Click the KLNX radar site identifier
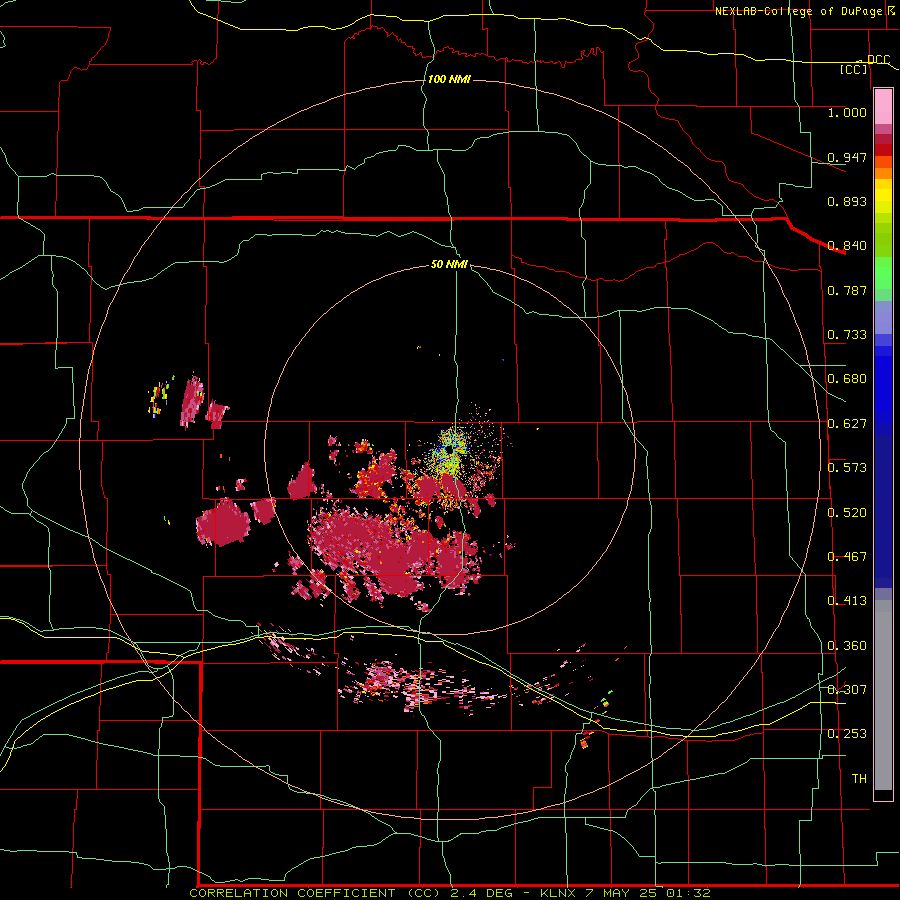 [558, 893]
